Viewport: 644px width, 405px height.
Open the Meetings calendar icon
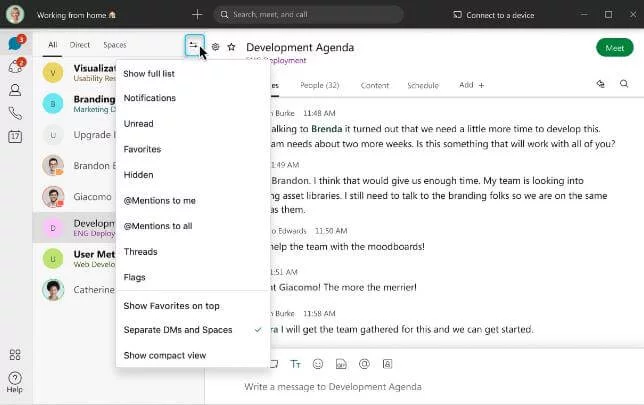pos(15,136)
